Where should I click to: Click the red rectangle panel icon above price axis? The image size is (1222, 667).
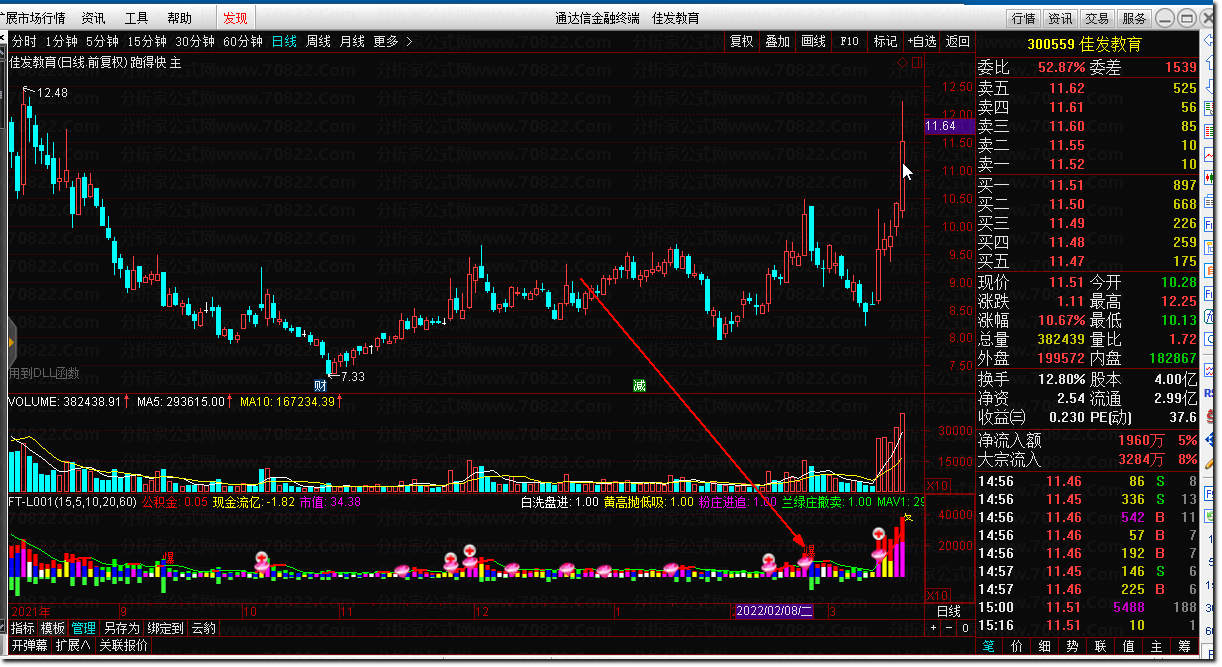point(917,63)
